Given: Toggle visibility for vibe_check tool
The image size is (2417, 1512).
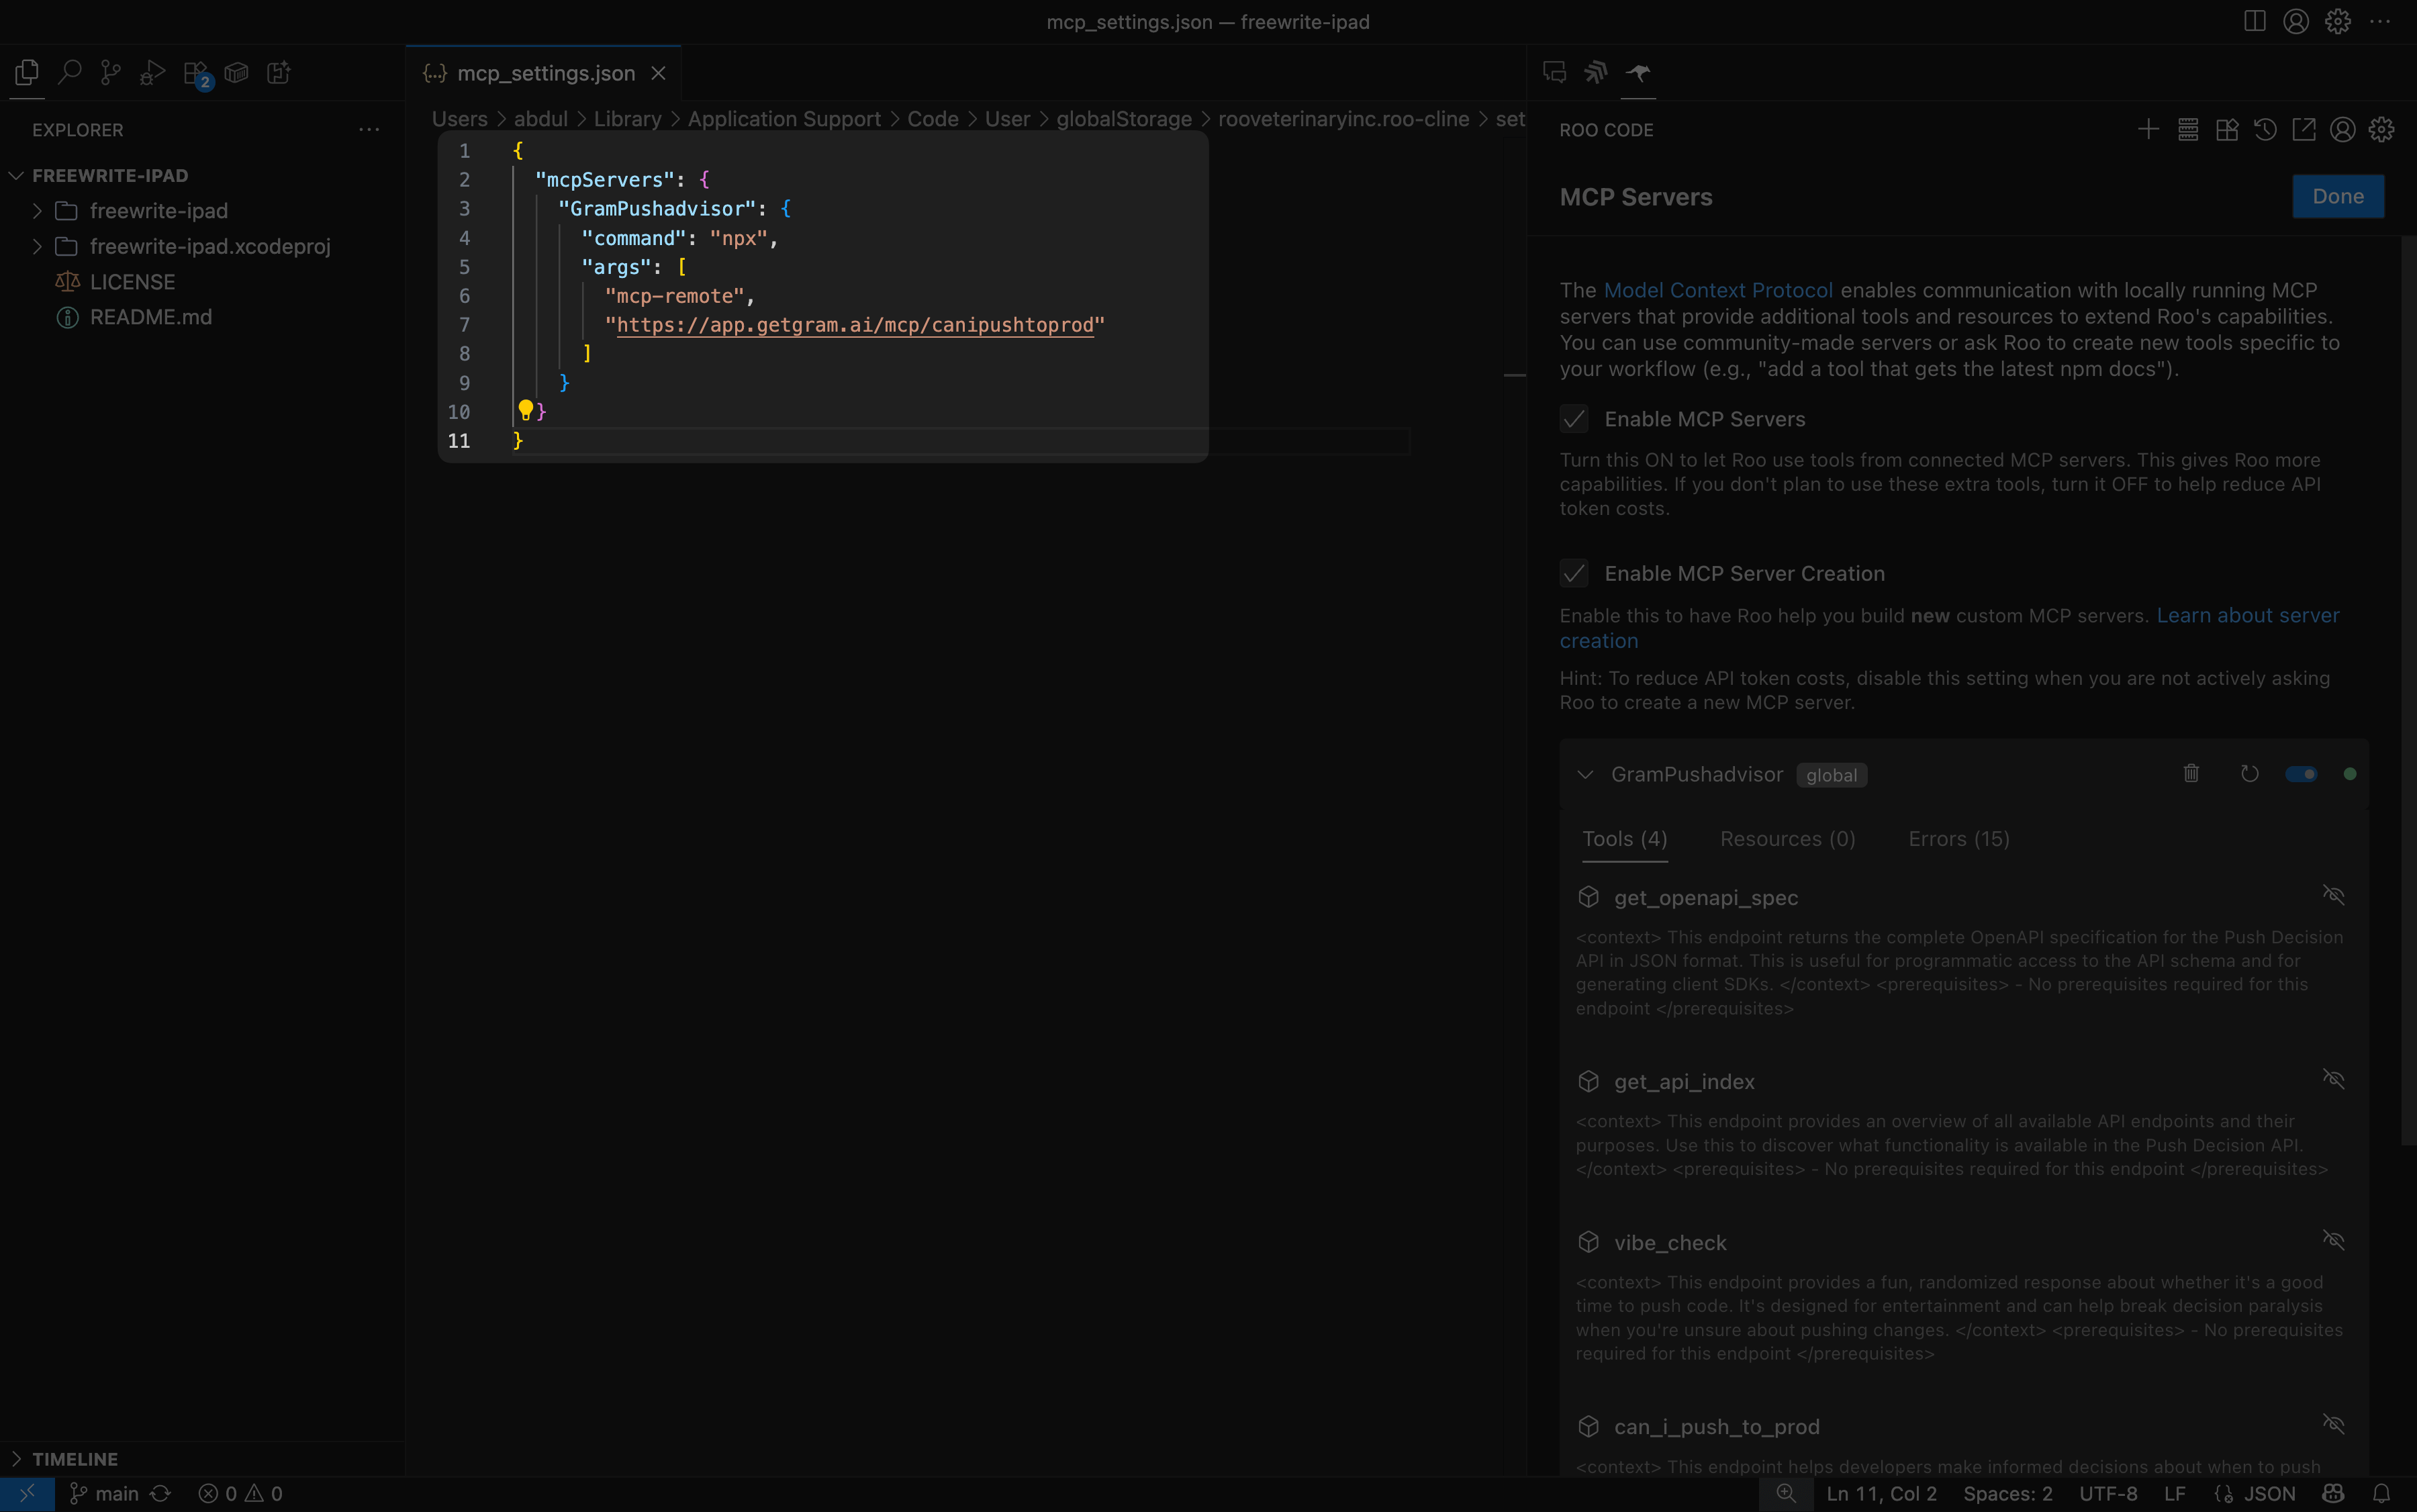Looking at the screenshot, I should pyautogui.click(x=2333, y=1240).
